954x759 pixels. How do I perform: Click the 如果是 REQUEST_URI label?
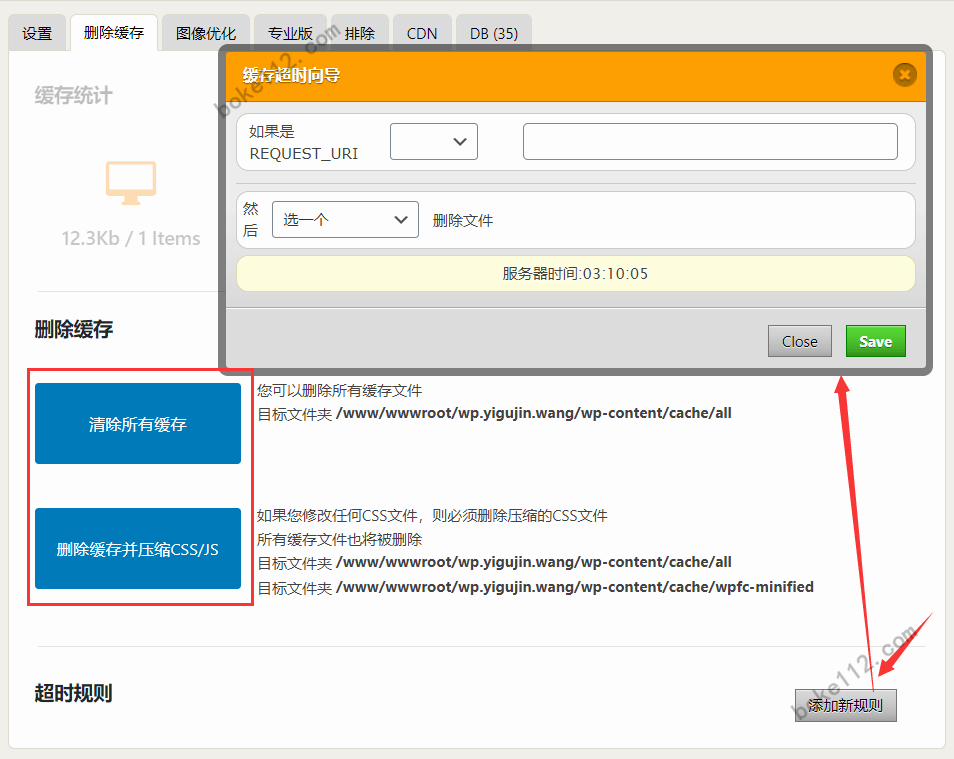(303, 142)
